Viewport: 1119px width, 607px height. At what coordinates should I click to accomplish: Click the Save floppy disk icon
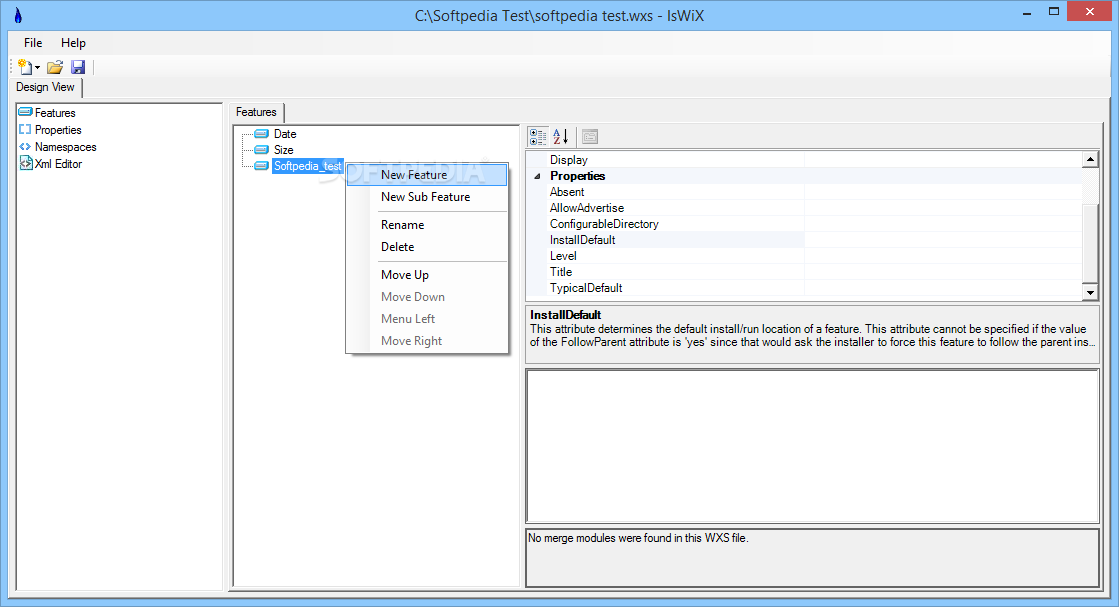pyautogui.click(x=78, y=67)
